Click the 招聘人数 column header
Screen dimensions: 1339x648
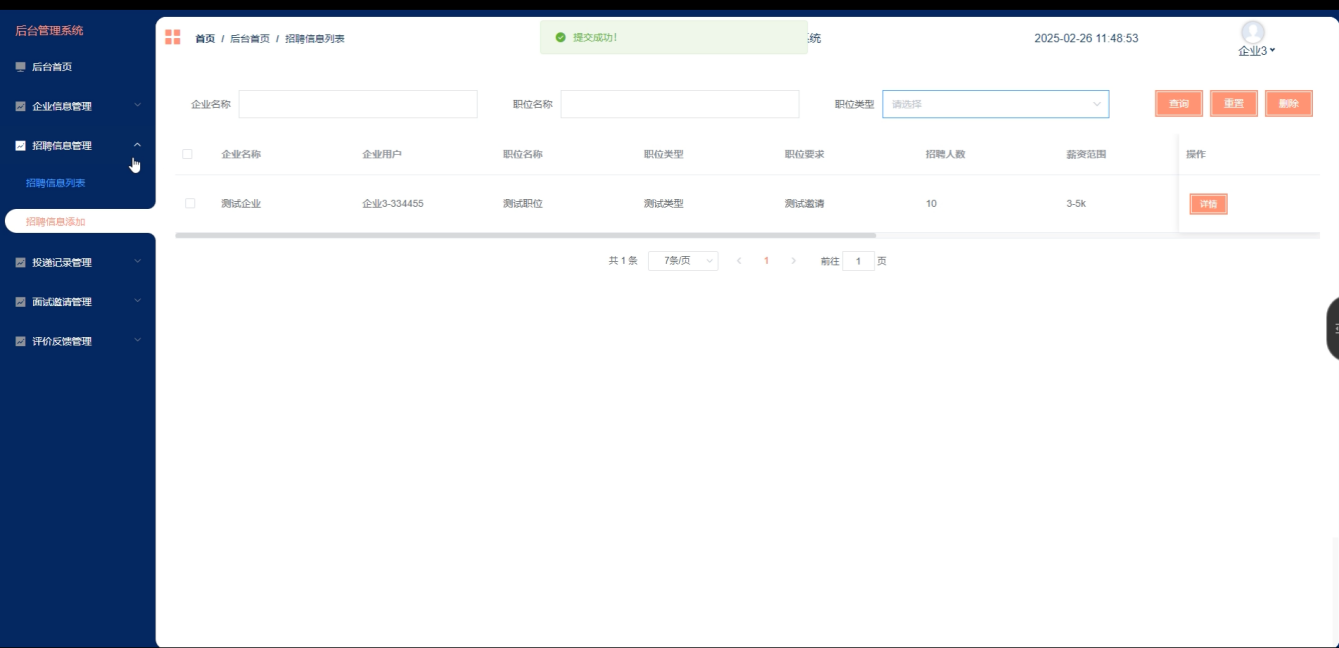[945, 155]
